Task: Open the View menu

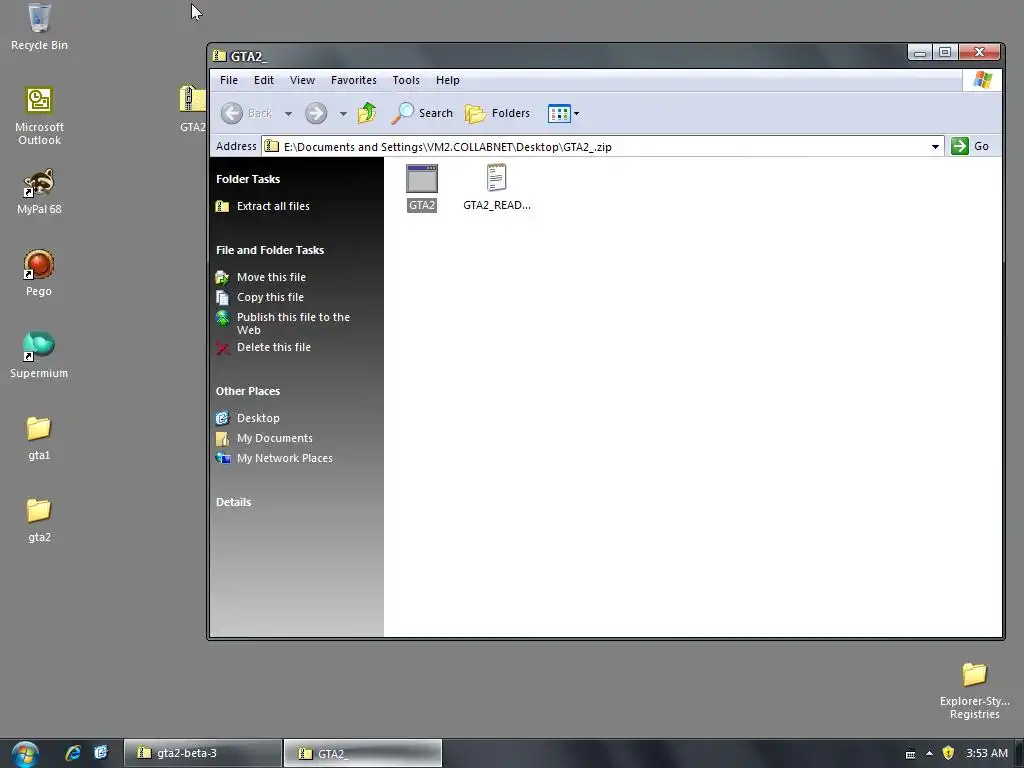Action: (302, 80)
